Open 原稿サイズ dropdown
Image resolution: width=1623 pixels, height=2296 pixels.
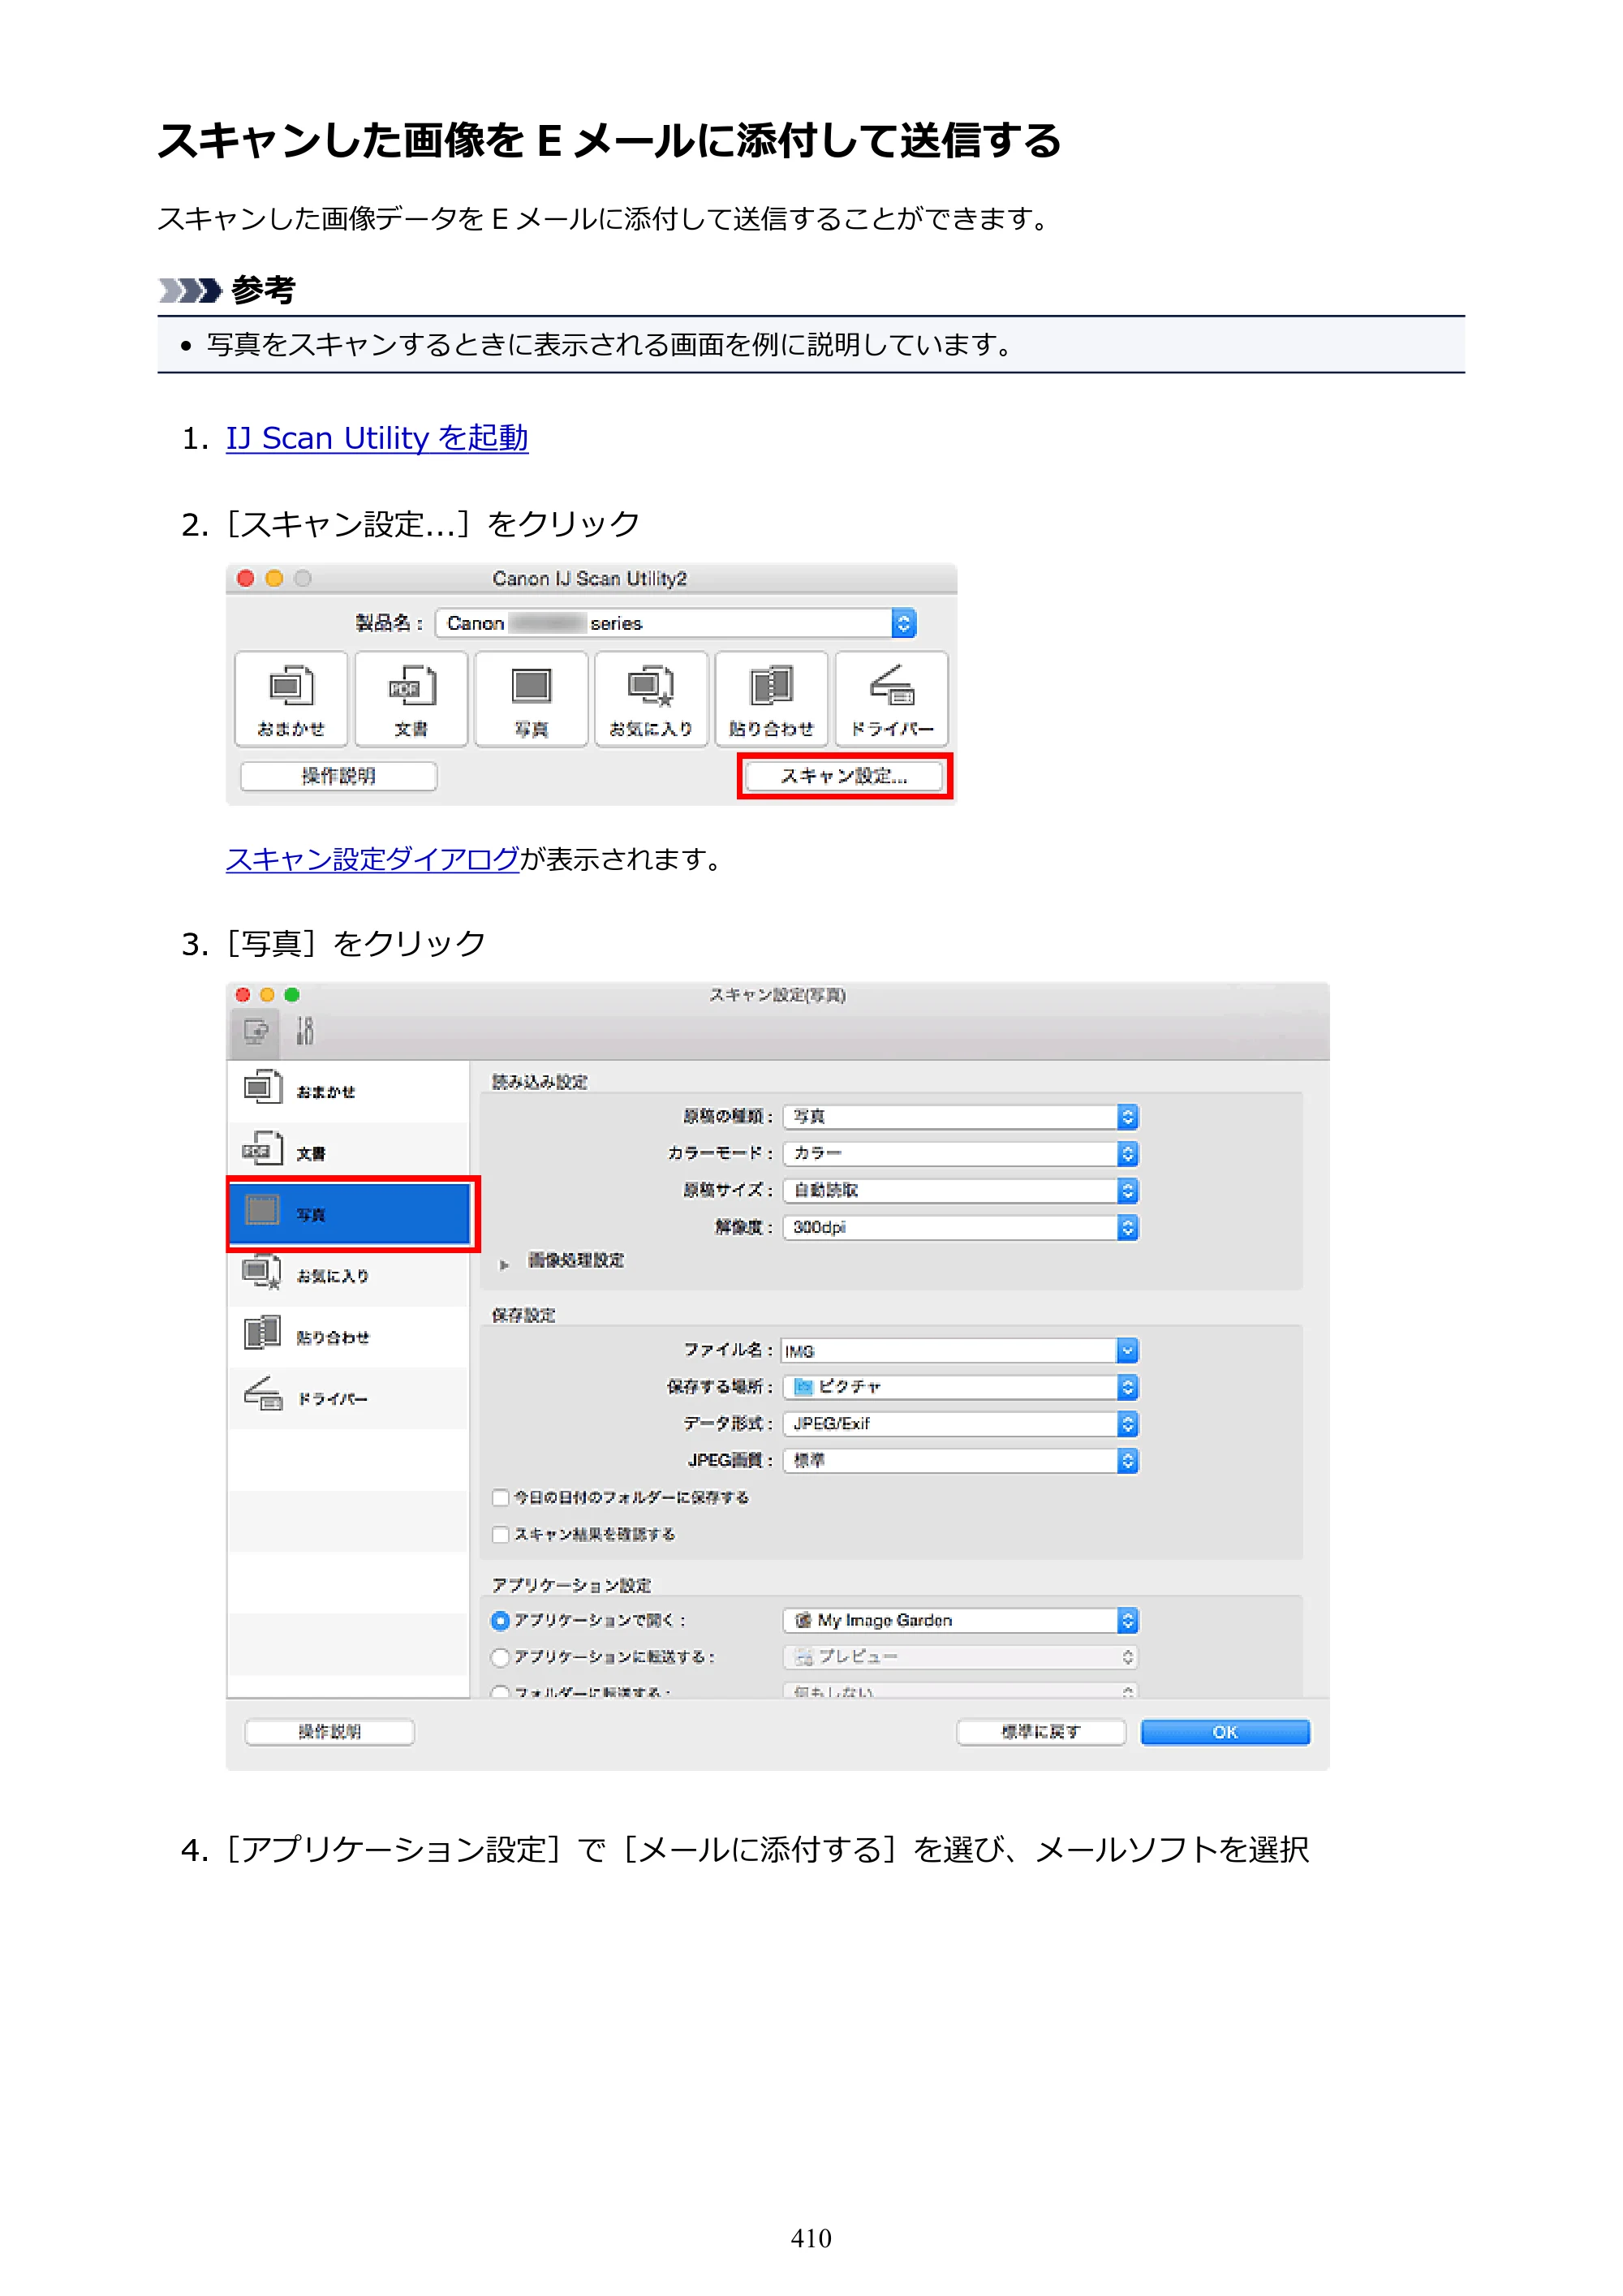tap(961, 1190)
